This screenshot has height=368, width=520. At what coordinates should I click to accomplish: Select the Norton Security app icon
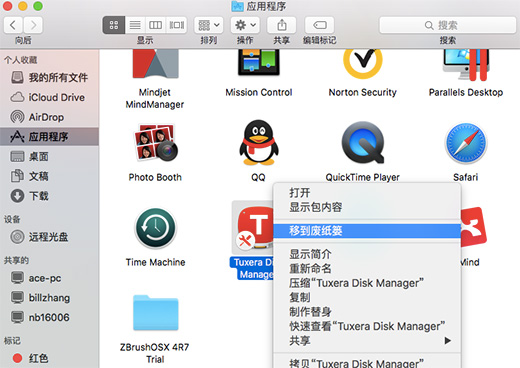(x=363, y=63)
